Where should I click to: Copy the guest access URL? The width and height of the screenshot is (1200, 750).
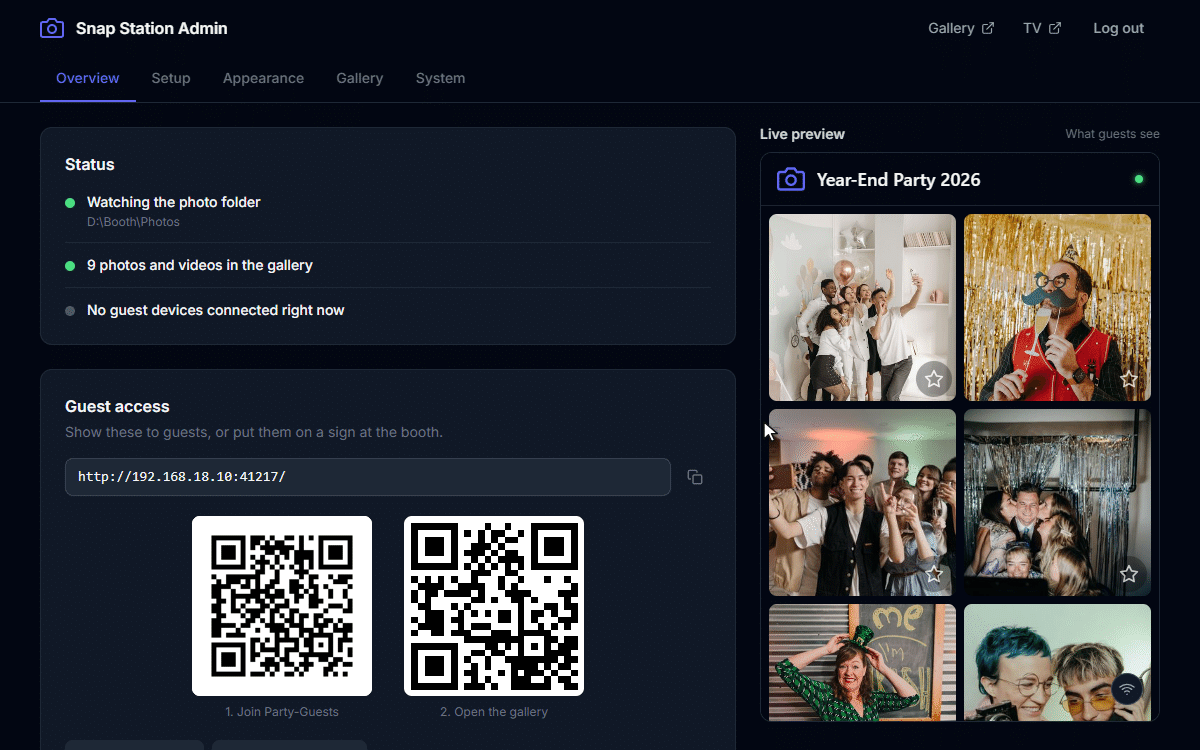point(695,477)
